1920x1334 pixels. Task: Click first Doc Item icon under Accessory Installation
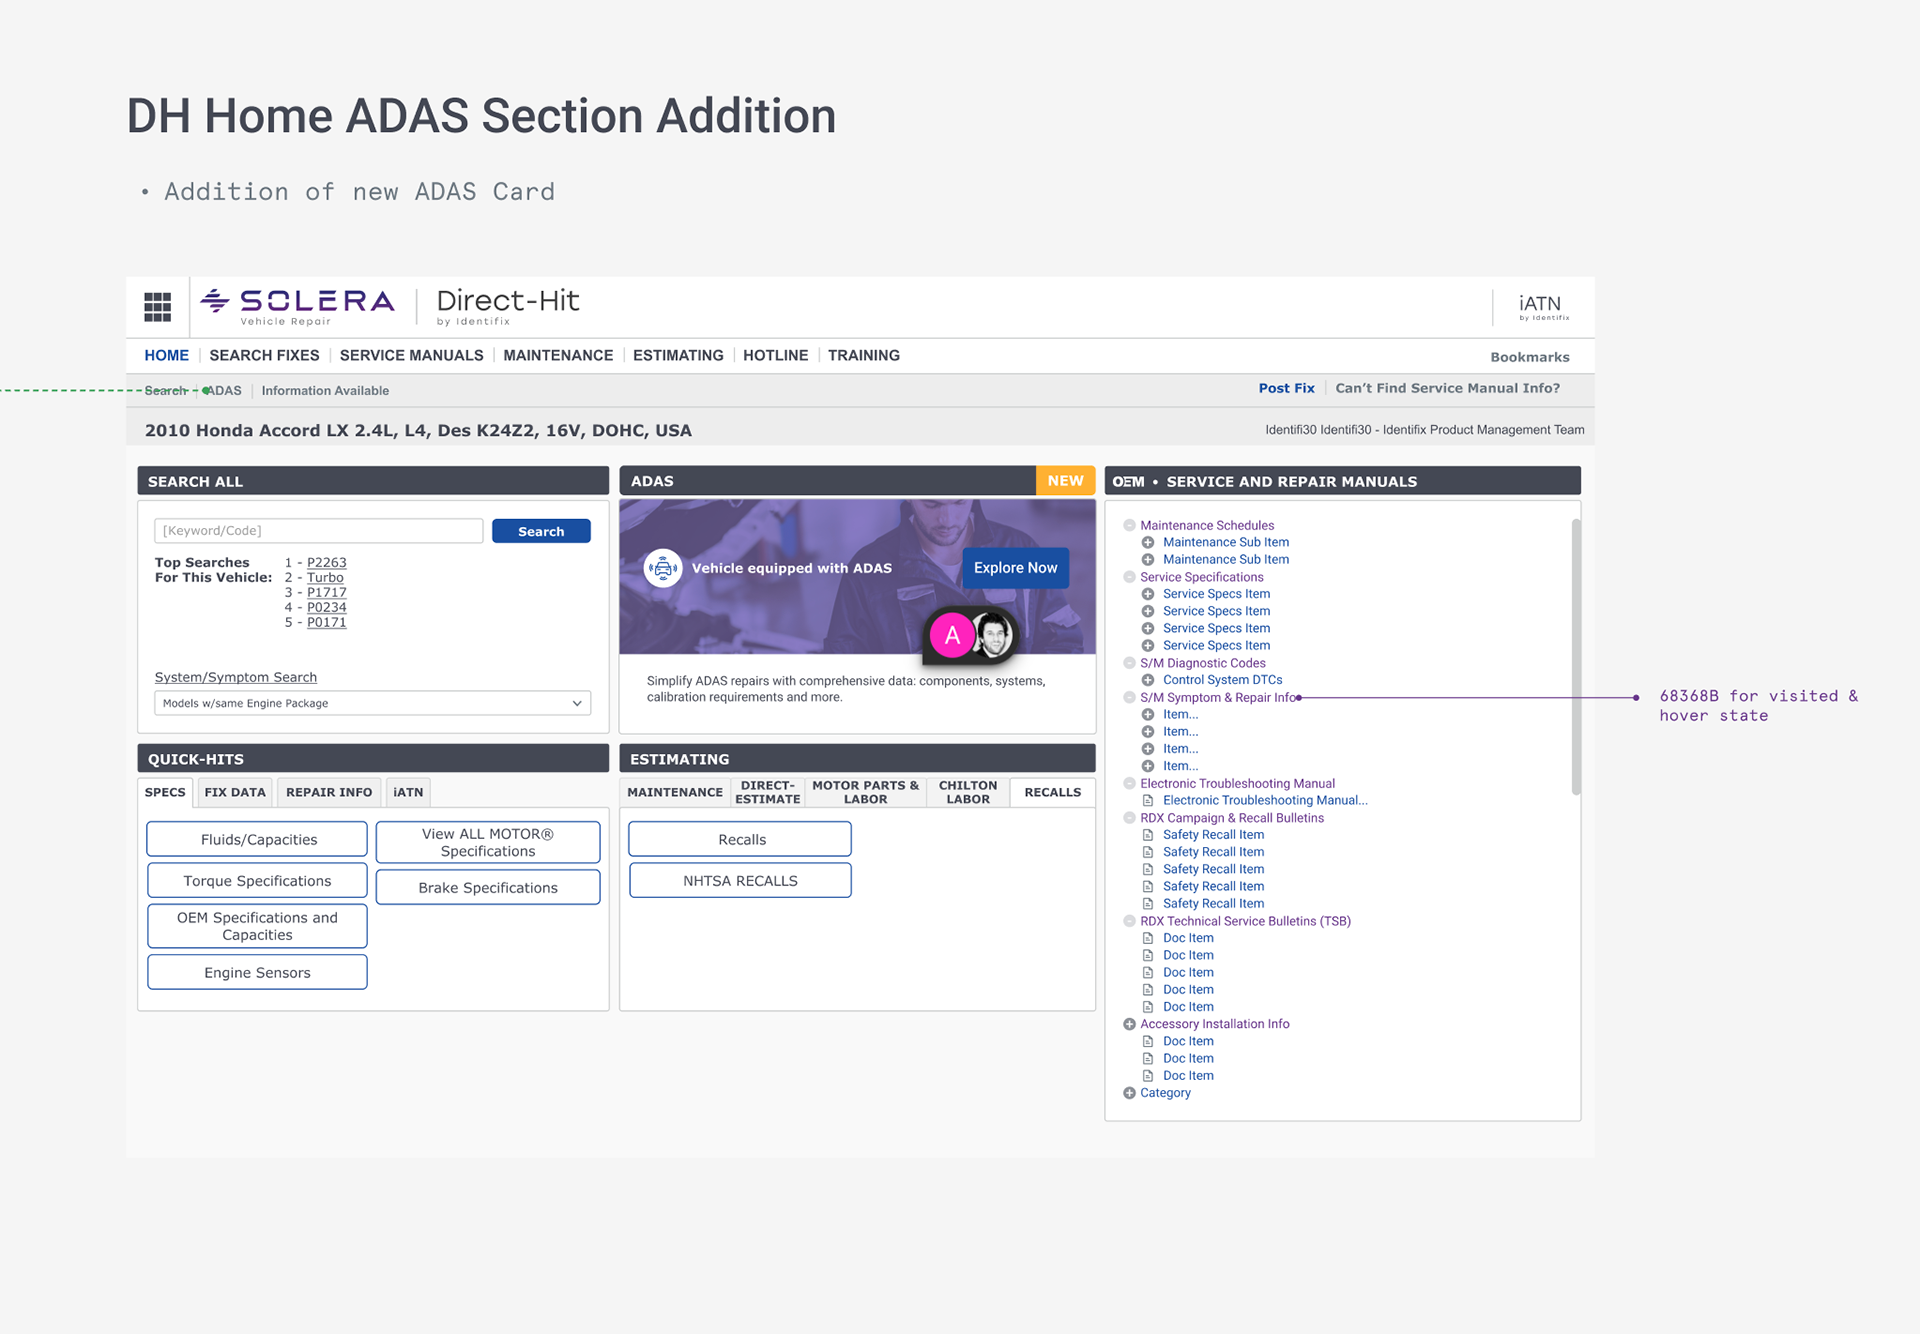point(1148,1041)
